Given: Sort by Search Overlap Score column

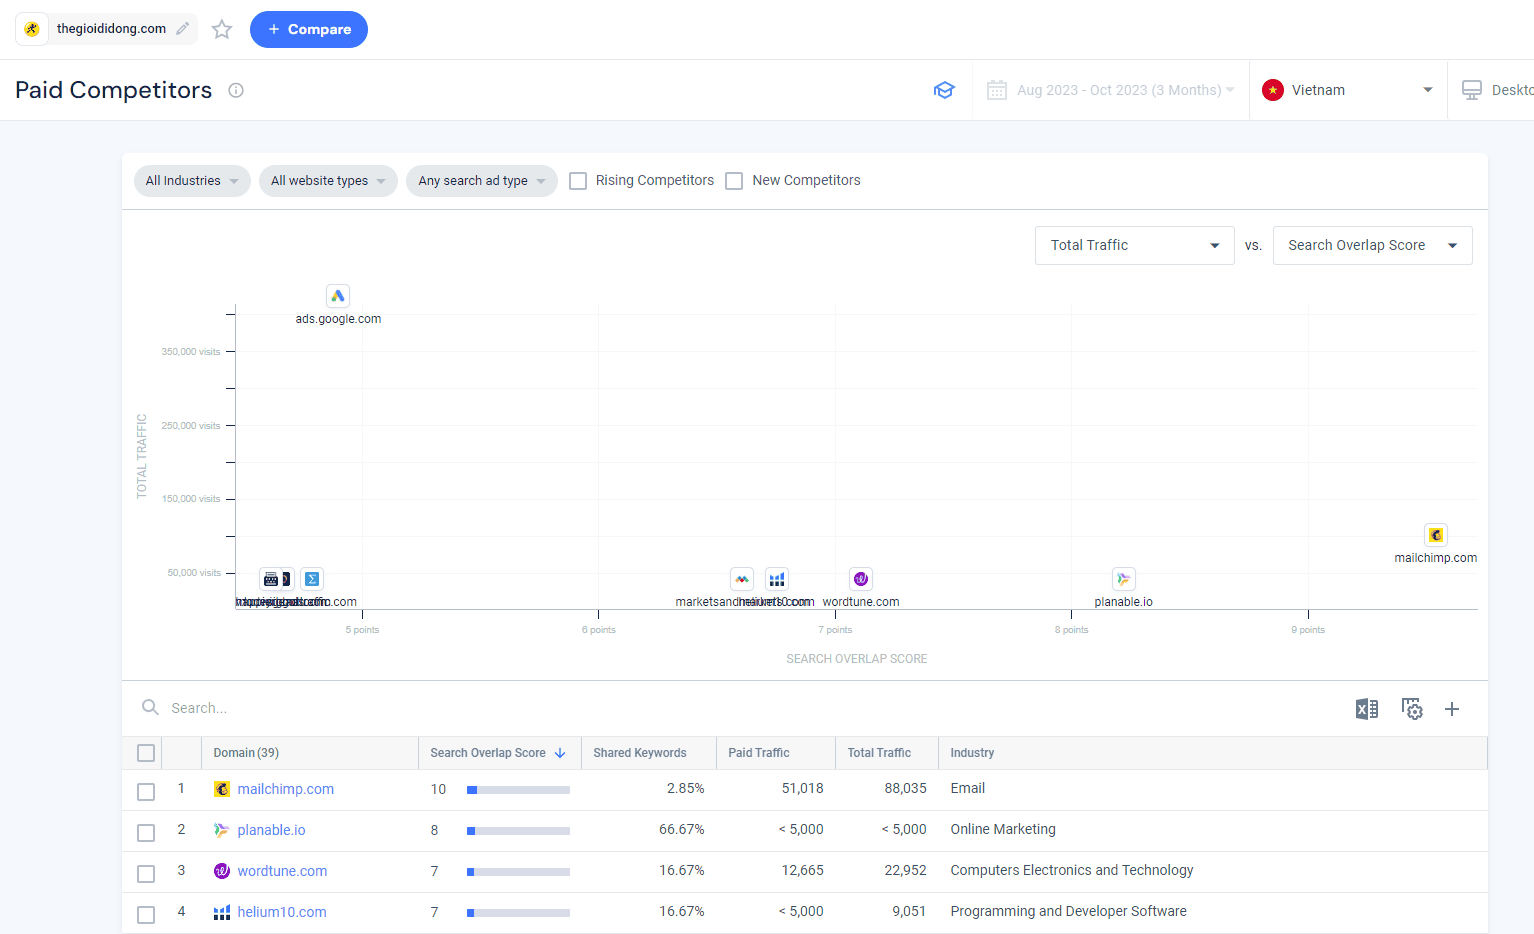Looking at the screenshot, I should [x=498, y=753].
